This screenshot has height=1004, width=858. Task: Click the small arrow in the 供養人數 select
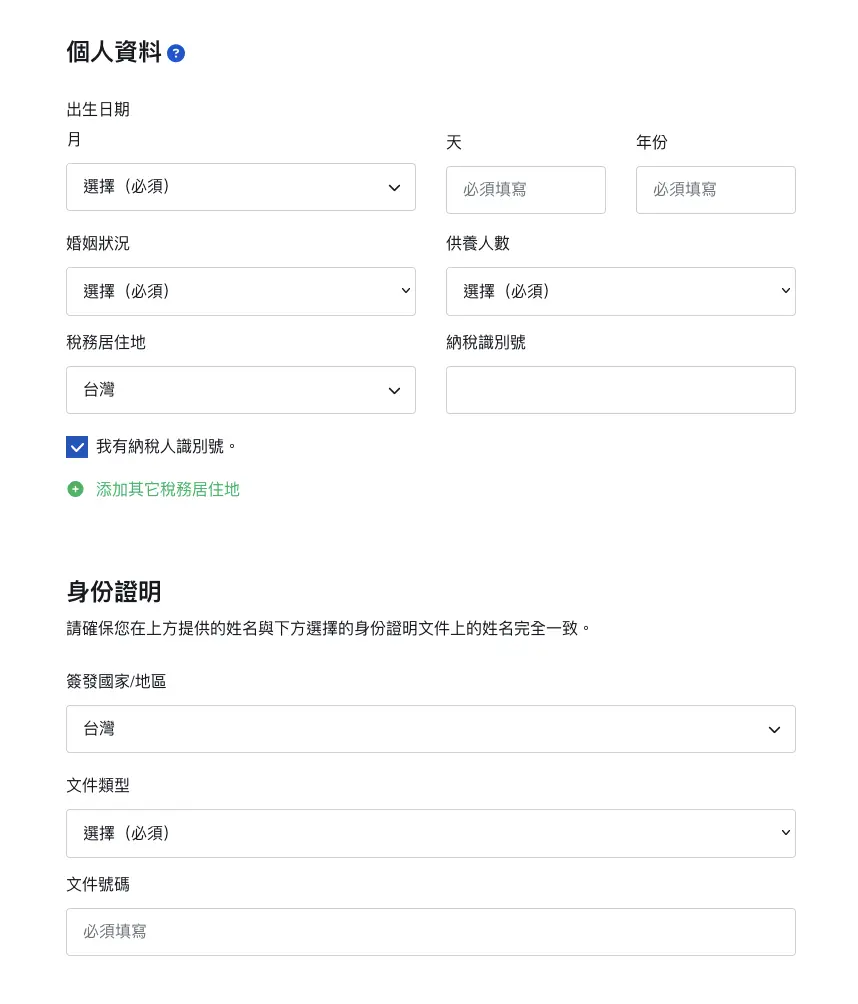pyautogui.click(x=785, y=291)
